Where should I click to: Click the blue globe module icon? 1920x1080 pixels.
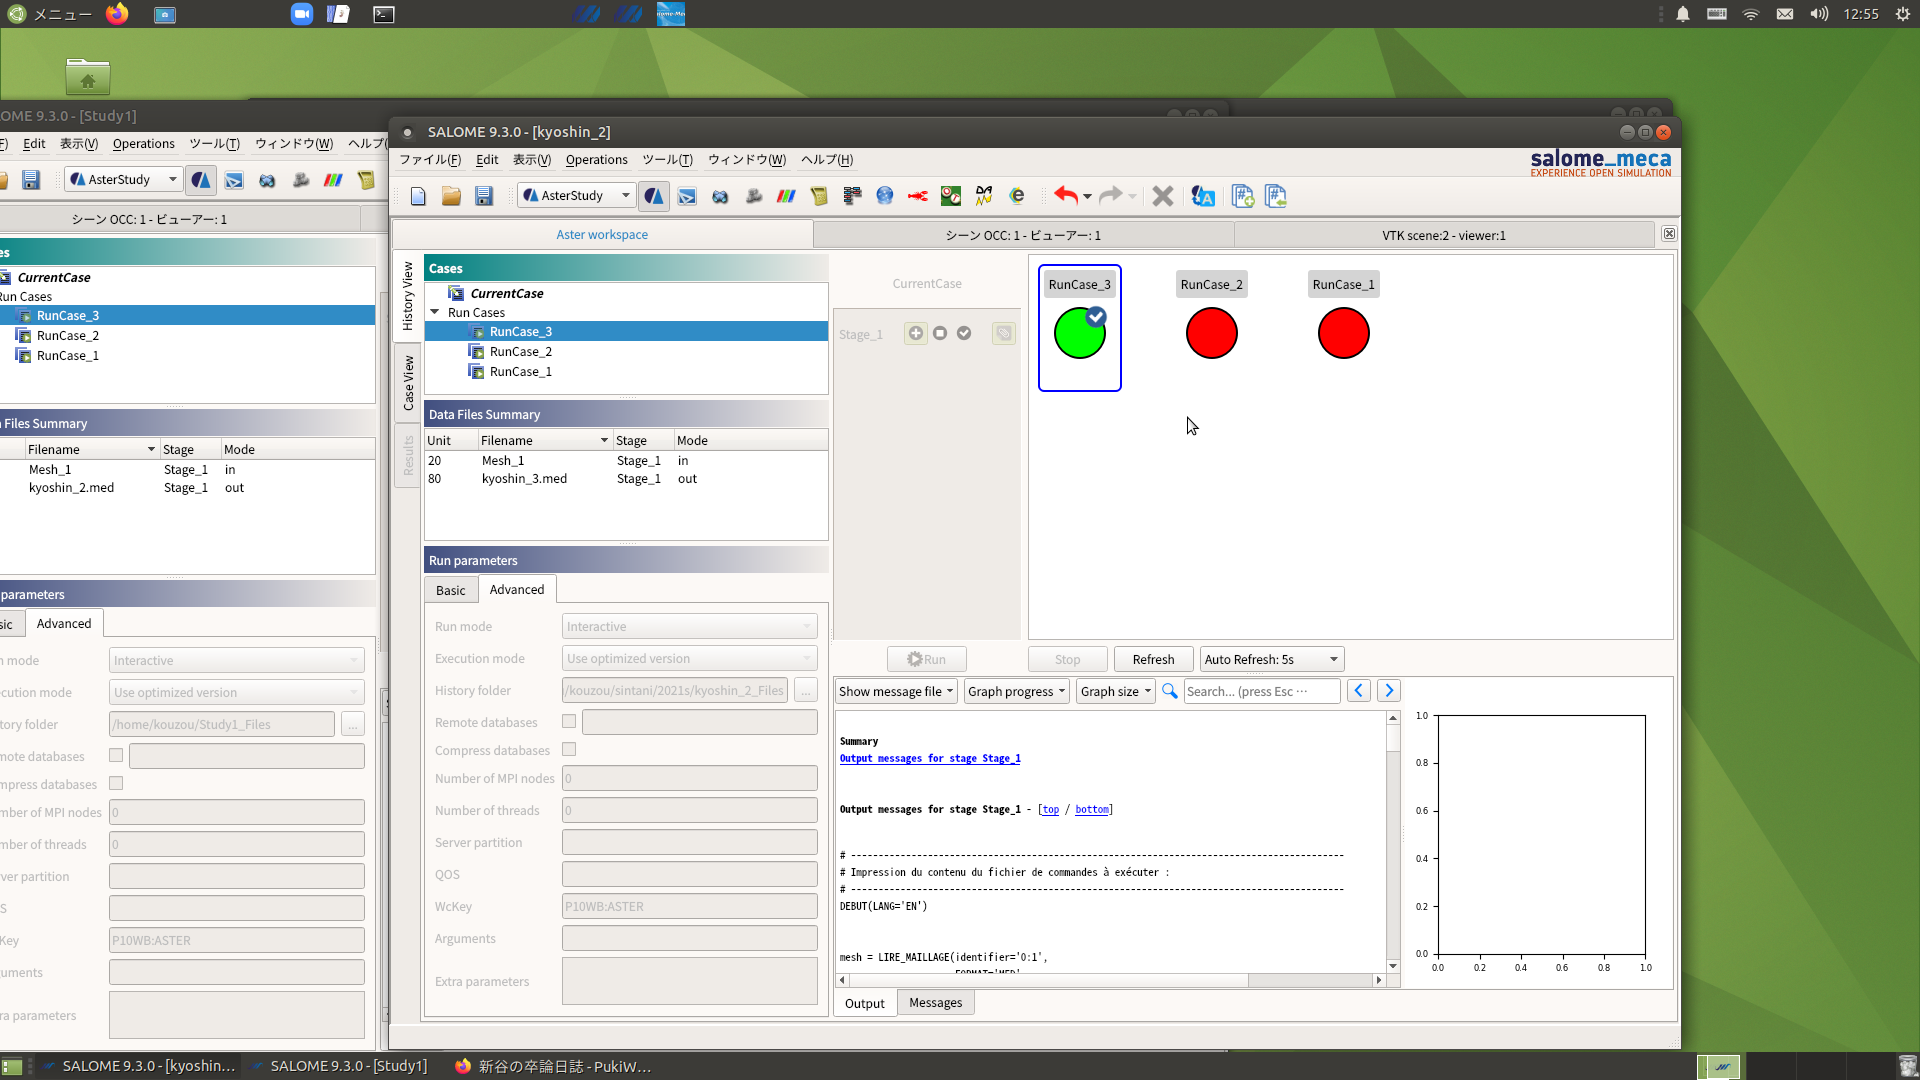[x=885, y=196]
